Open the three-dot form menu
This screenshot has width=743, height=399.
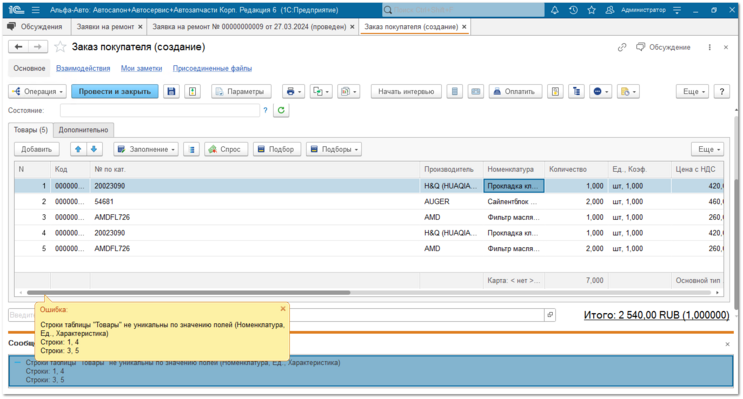pyautogui.click(x=709, y=47)
